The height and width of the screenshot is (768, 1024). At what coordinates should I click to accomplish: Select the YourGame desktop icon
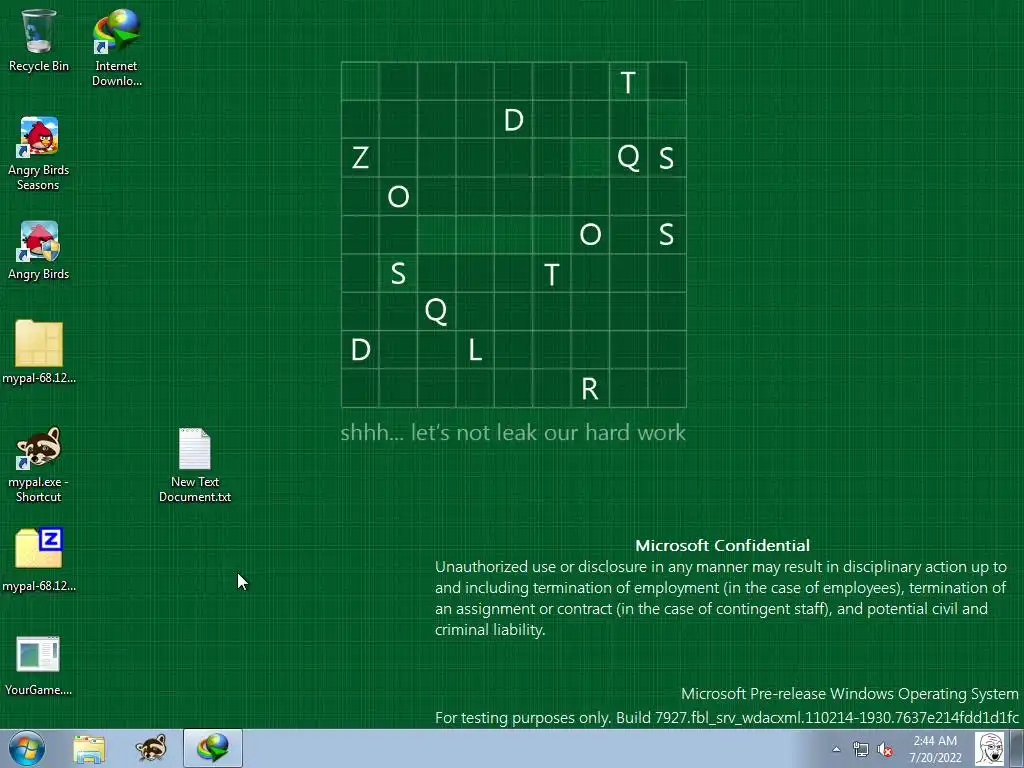click(39, 665)
